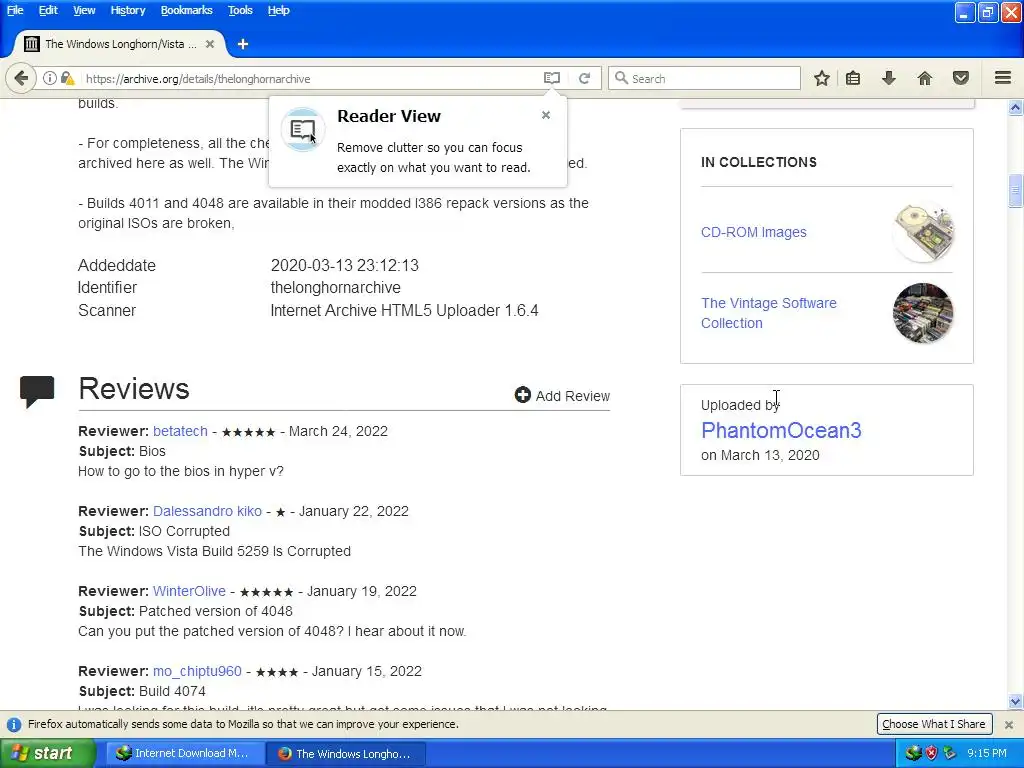
Task: Toggle Reader View icon in address bar
Action: (552, 78)
